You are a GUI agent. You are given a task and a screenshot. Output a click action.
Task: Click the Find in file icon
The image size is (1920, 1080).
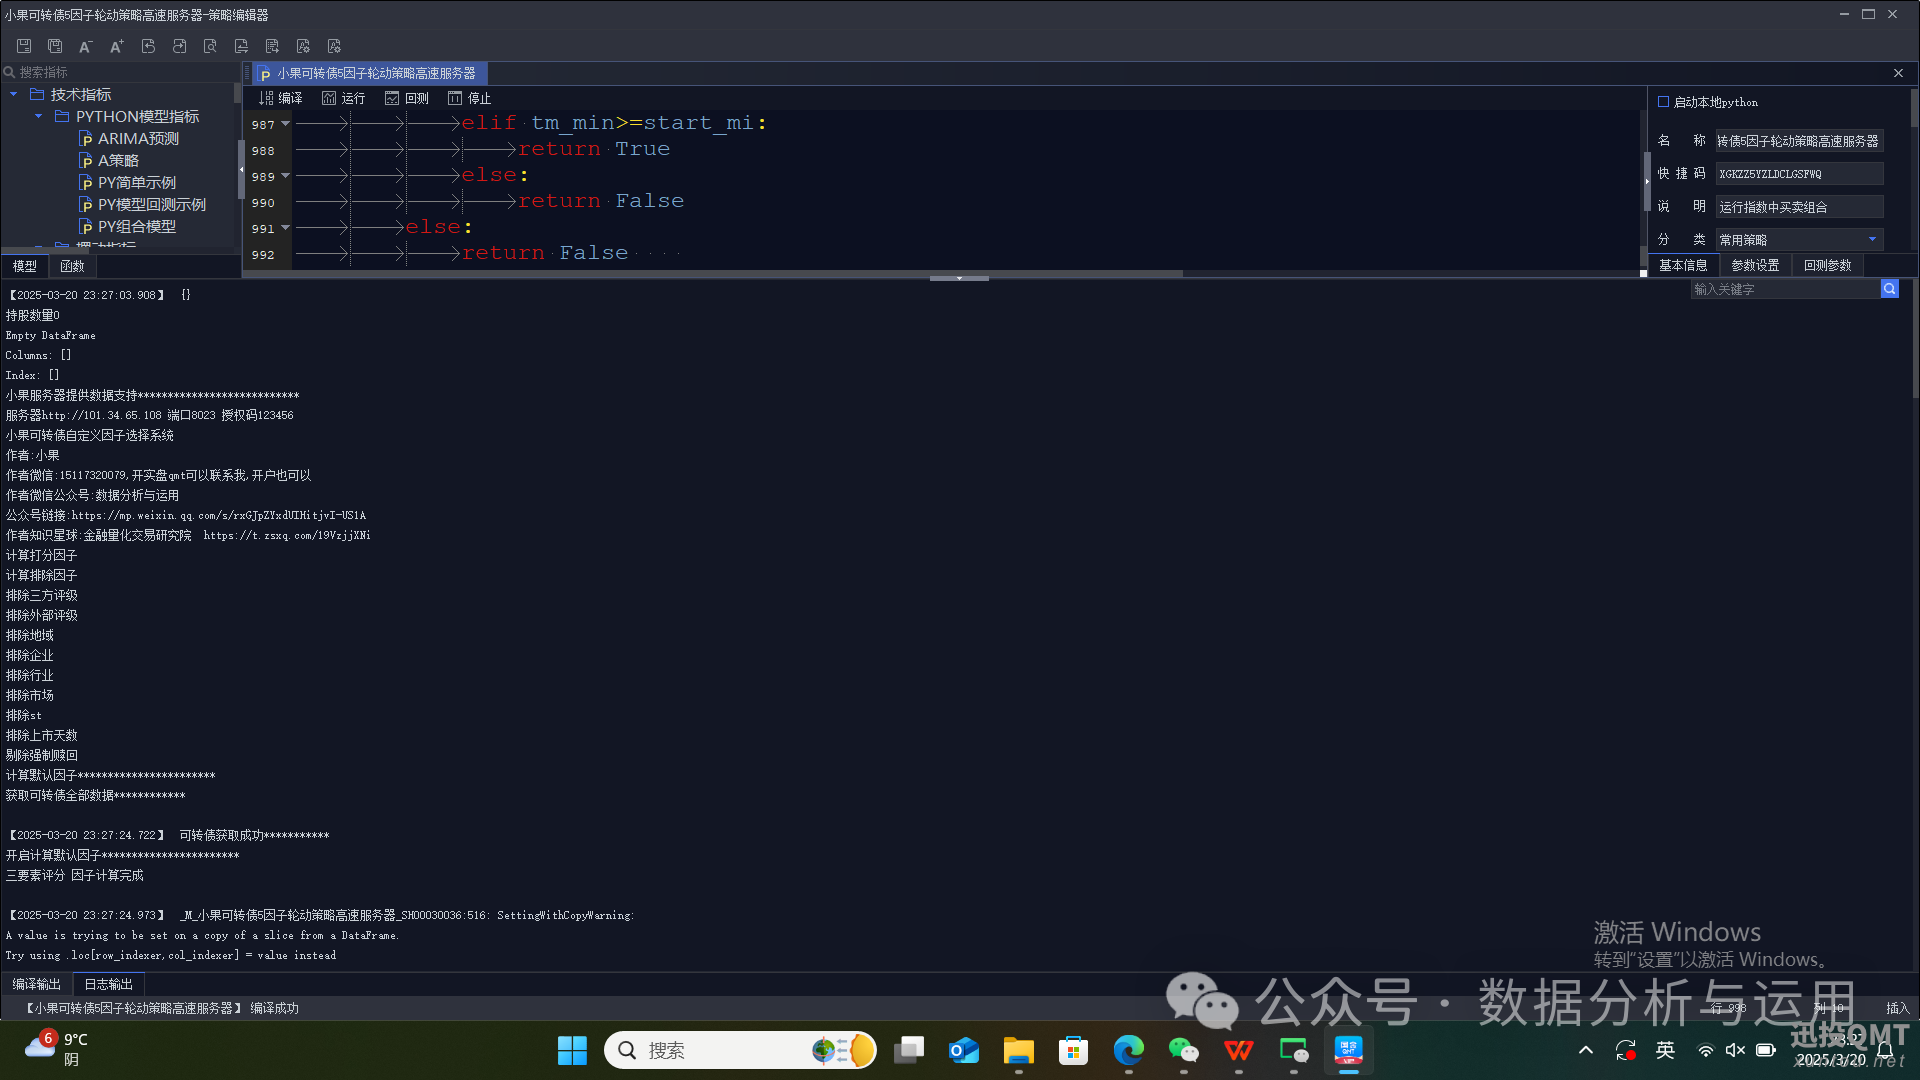[210, 46]
